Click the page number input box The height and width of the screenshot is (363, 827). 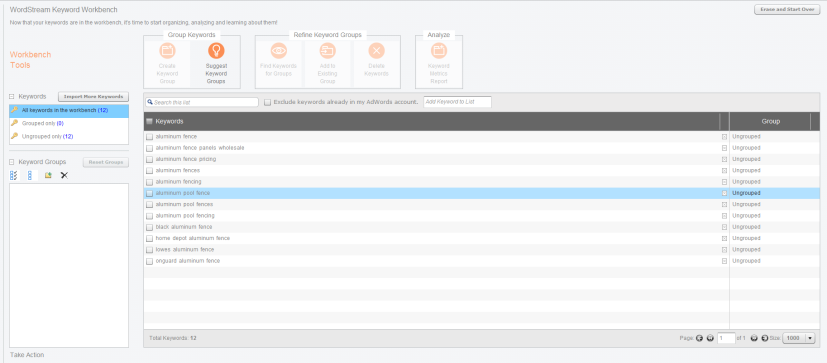tap(726, 338)
